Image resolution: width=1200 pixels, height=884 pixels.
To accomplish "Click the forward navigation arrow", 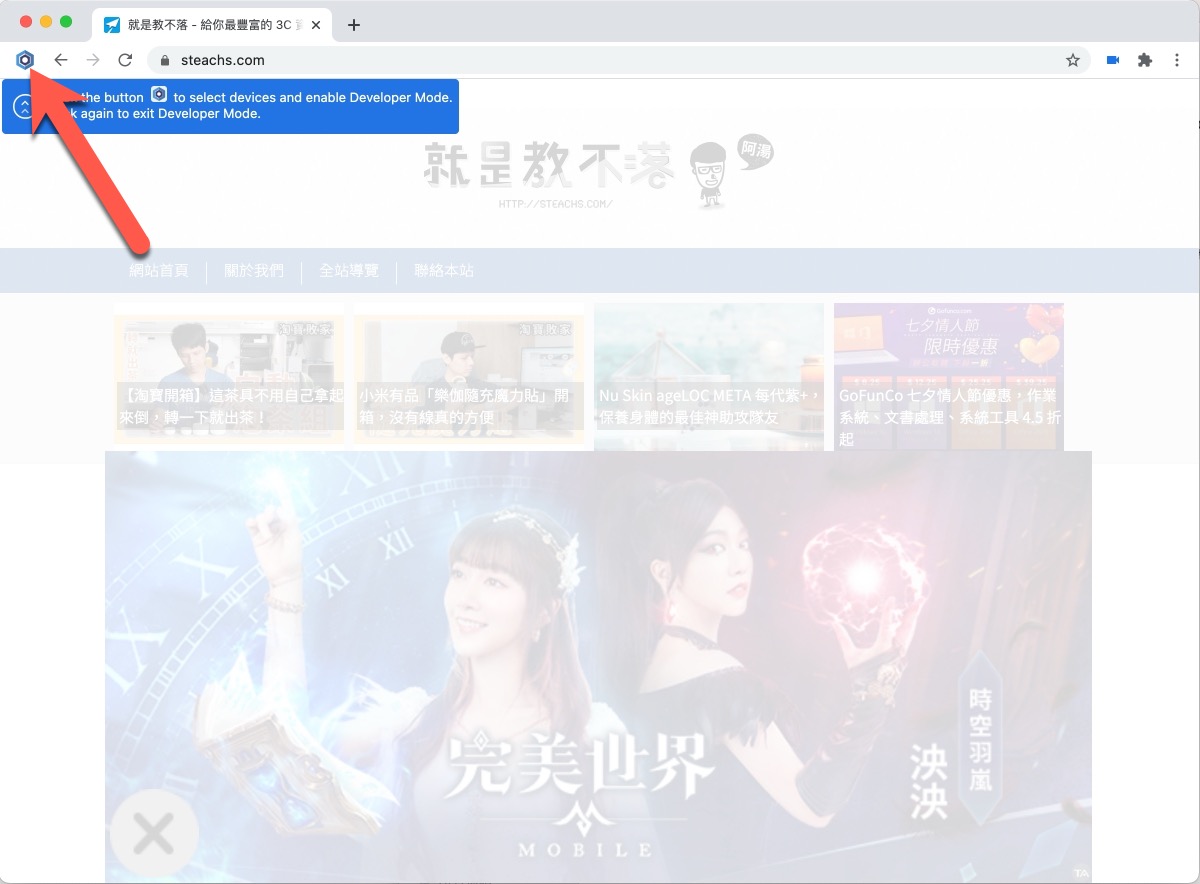I will click(x=93, y=60).
